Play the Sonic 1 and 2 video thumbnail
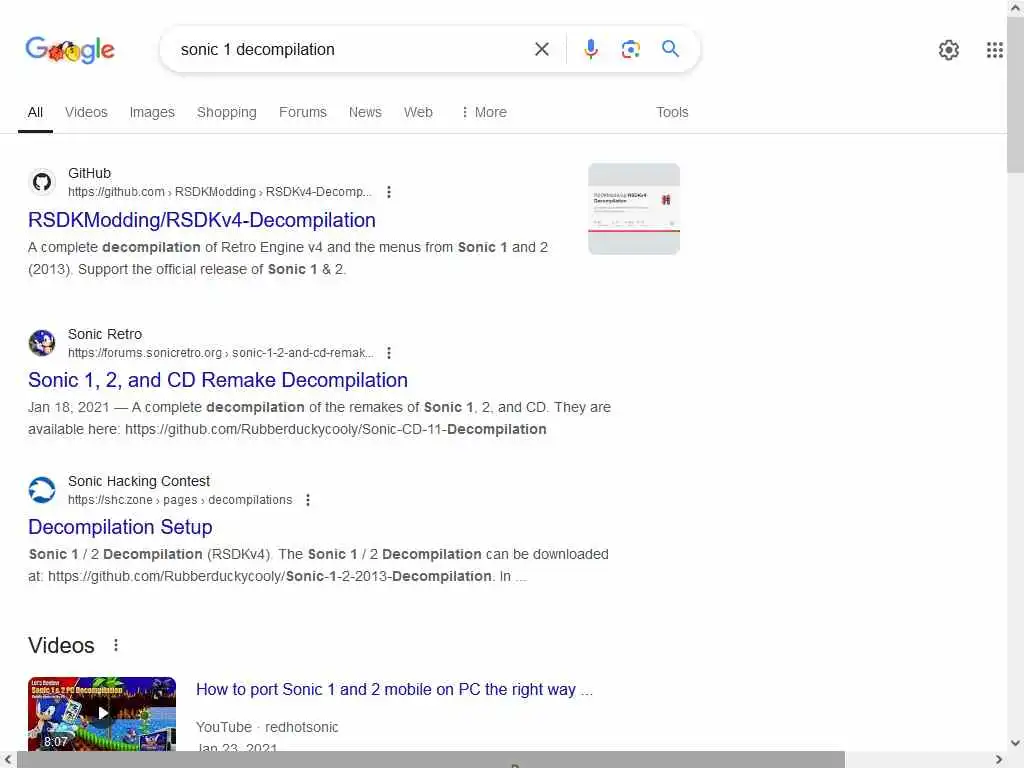This screenshot has height=768, width=1024. pyautogui.click(x=102, y=713)
